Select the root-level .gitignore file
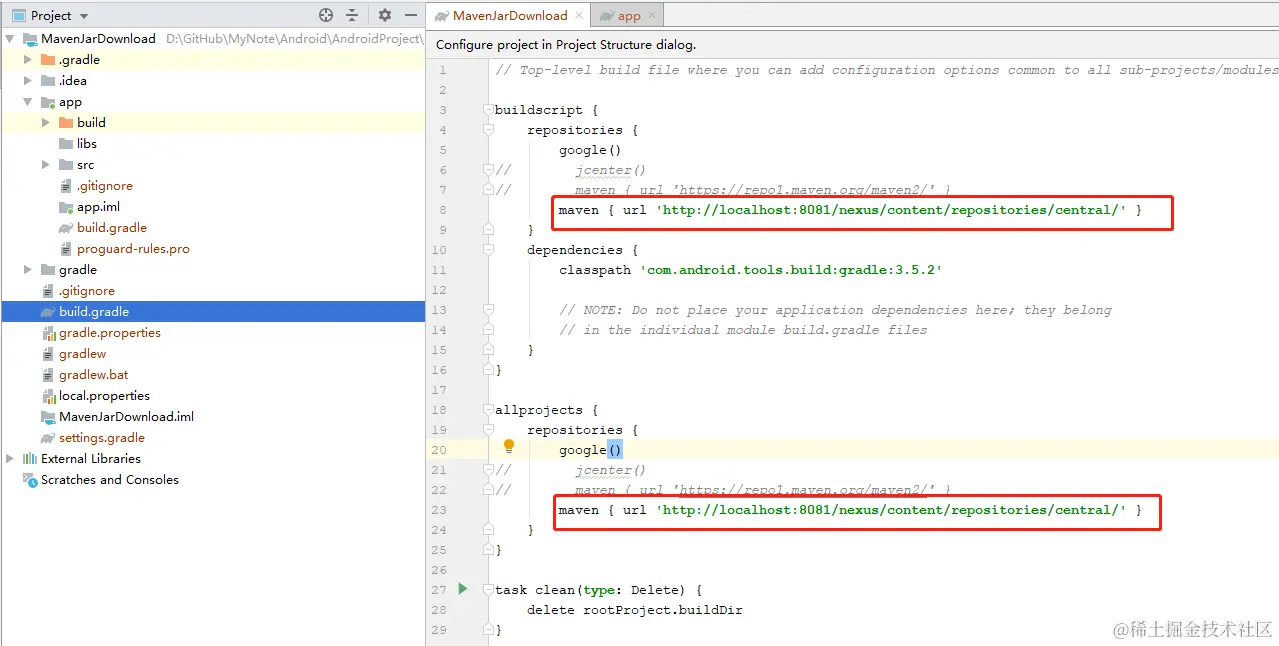The width and height of the screenshot is (1279, 646). point(86,291)
